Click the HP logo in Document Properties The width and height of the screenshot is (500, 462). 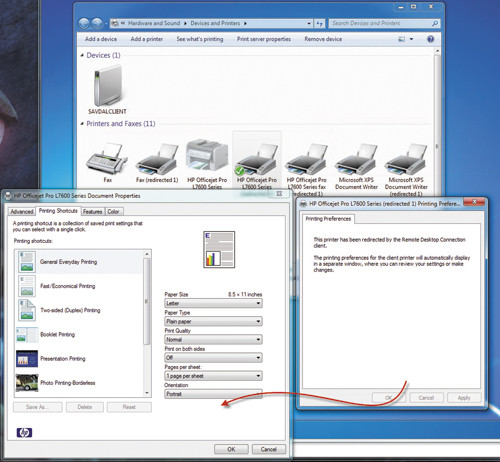[x=24, y=433]
